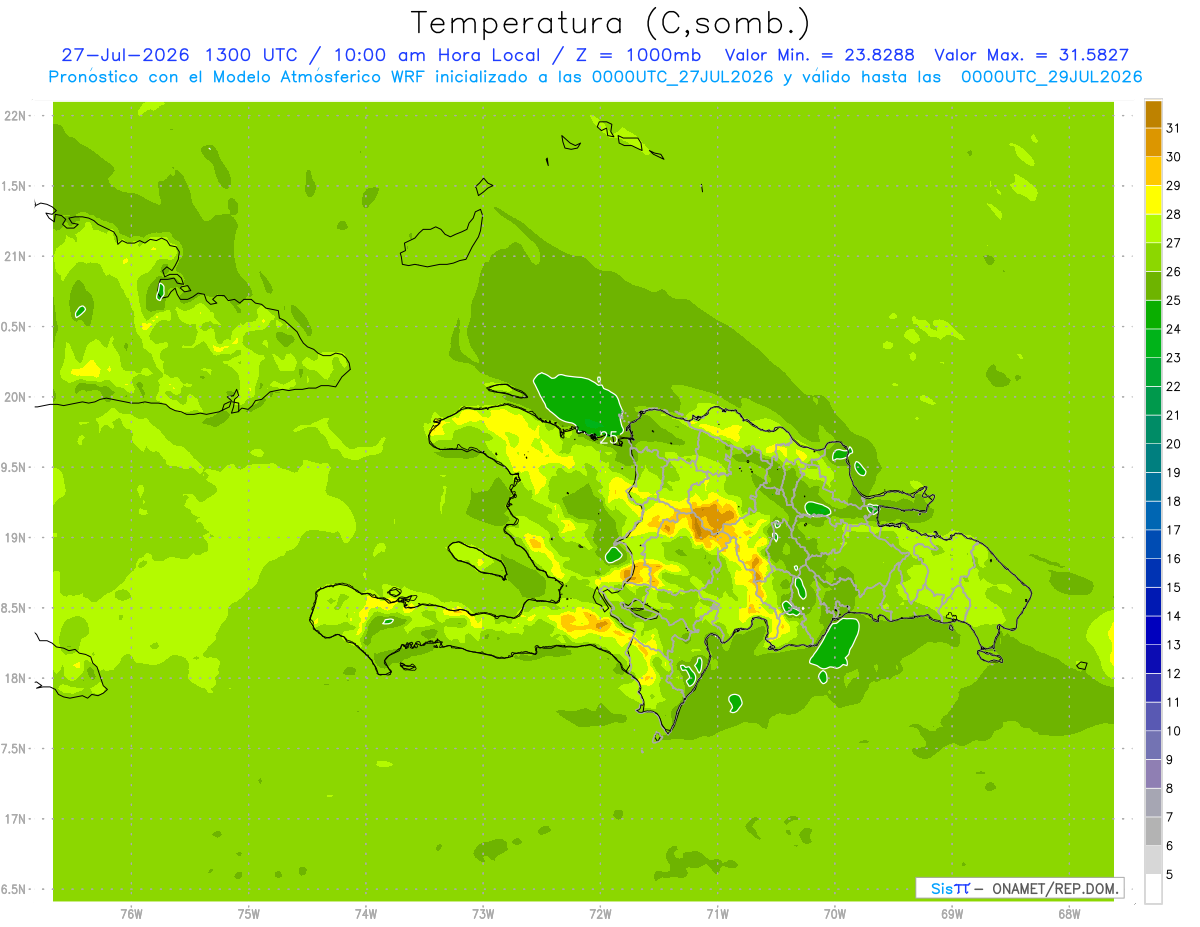Screen dimensions: 1200x927
Task: Click the '73W' longitude axis label
Action: 483,914
